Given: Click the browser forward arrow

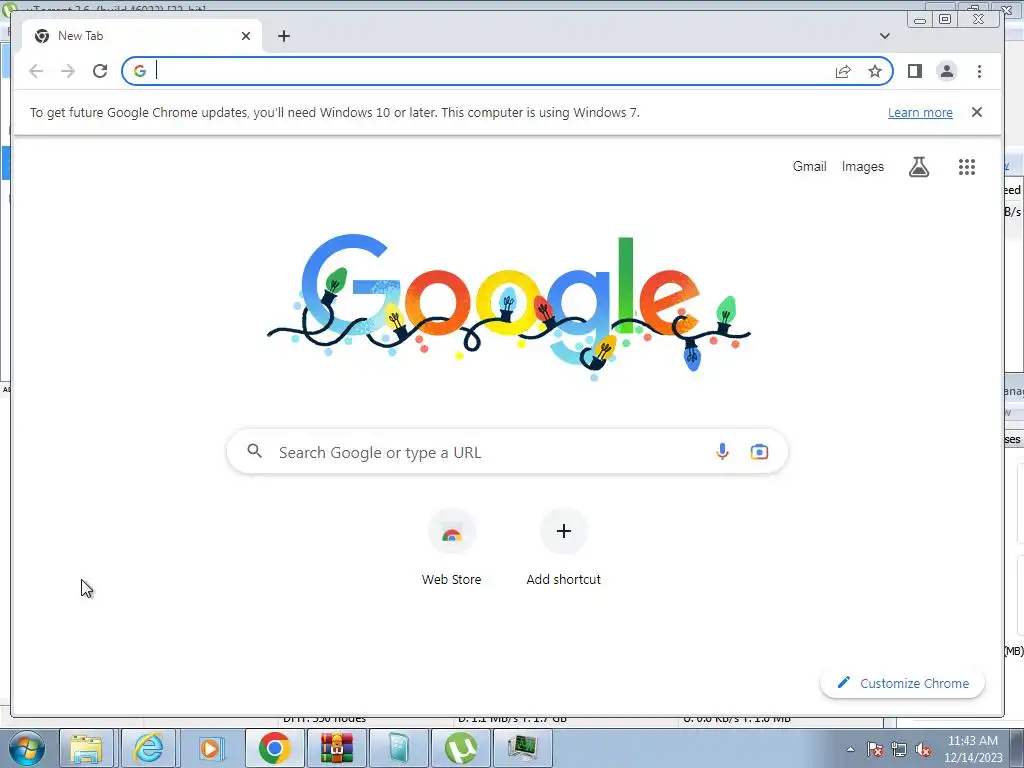Looking at the screenshot, I should pos(68,71).
